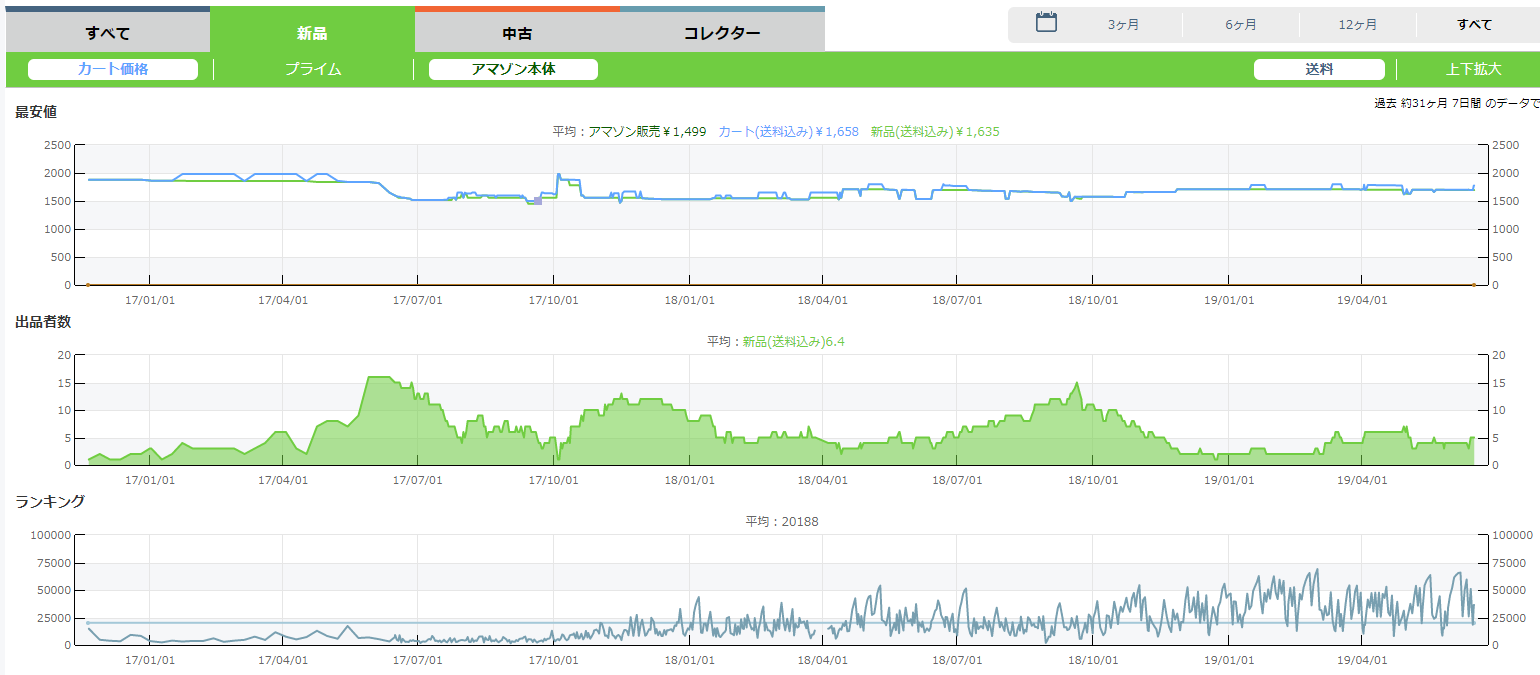Open the 中古 tab

[517, 32]
